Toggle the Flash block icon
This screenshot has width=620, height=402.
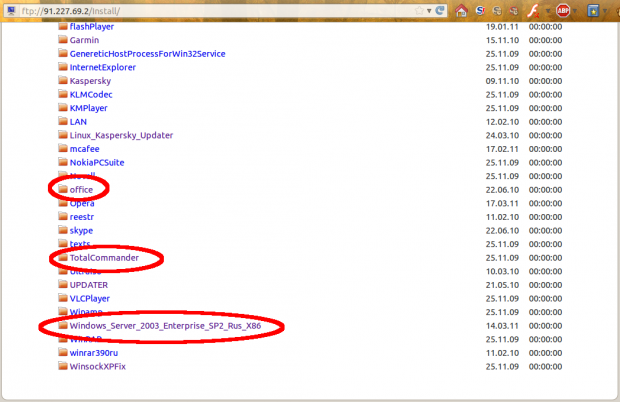click(533, 11)
